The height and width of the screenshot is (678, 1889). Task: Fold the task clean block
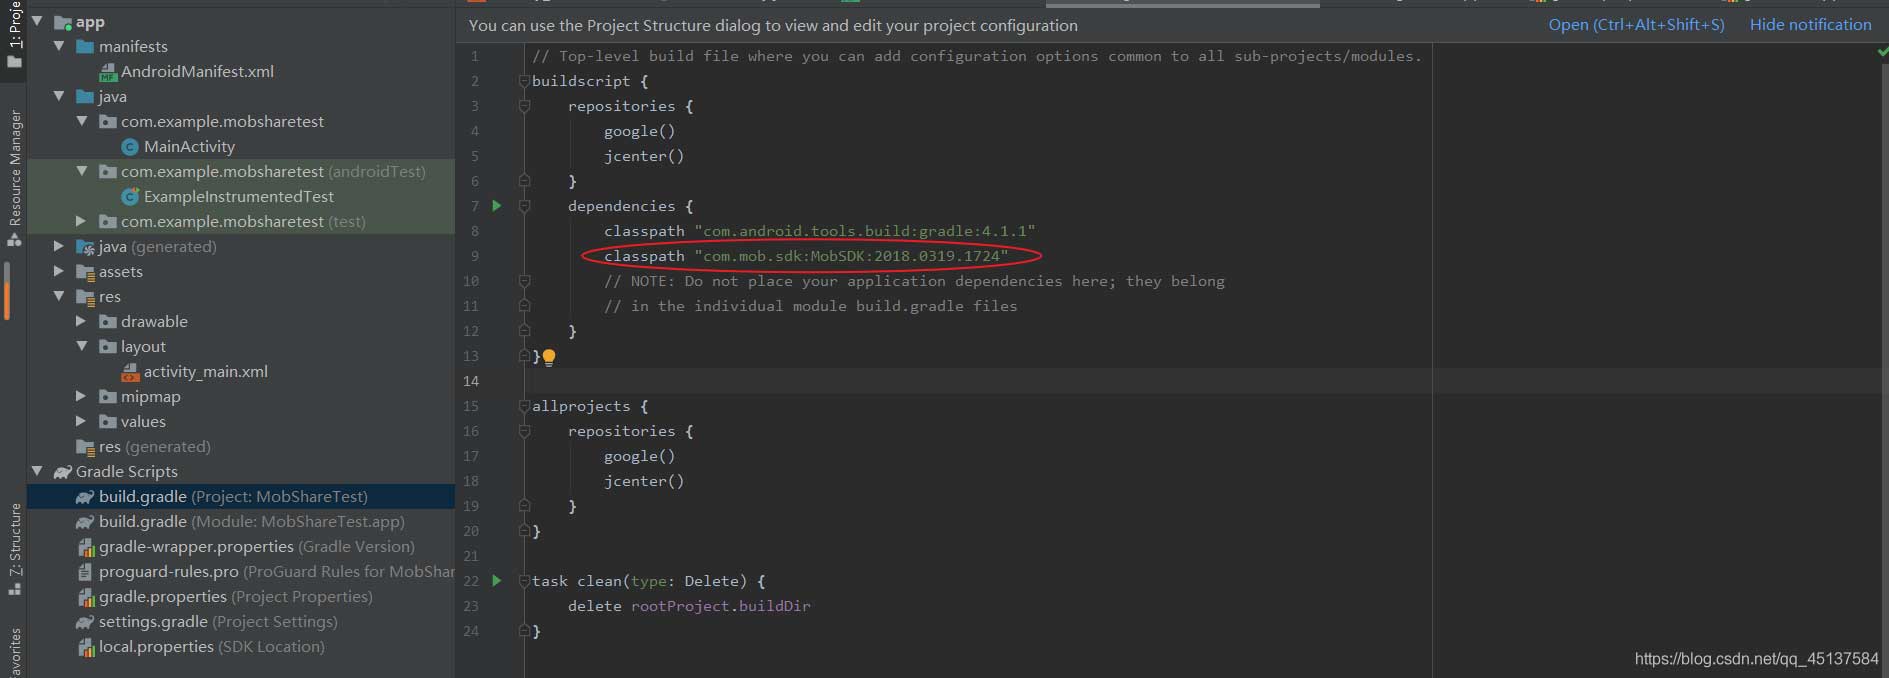click(x=524, y=581)
